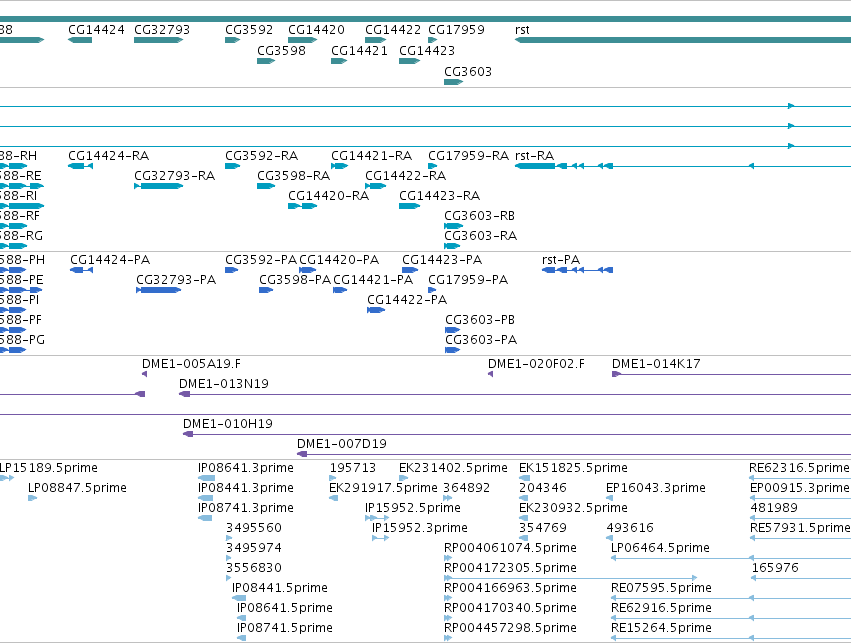Screen dimensions: 851x643
Task: Click the CG14421 gene label
Action: 359,50
